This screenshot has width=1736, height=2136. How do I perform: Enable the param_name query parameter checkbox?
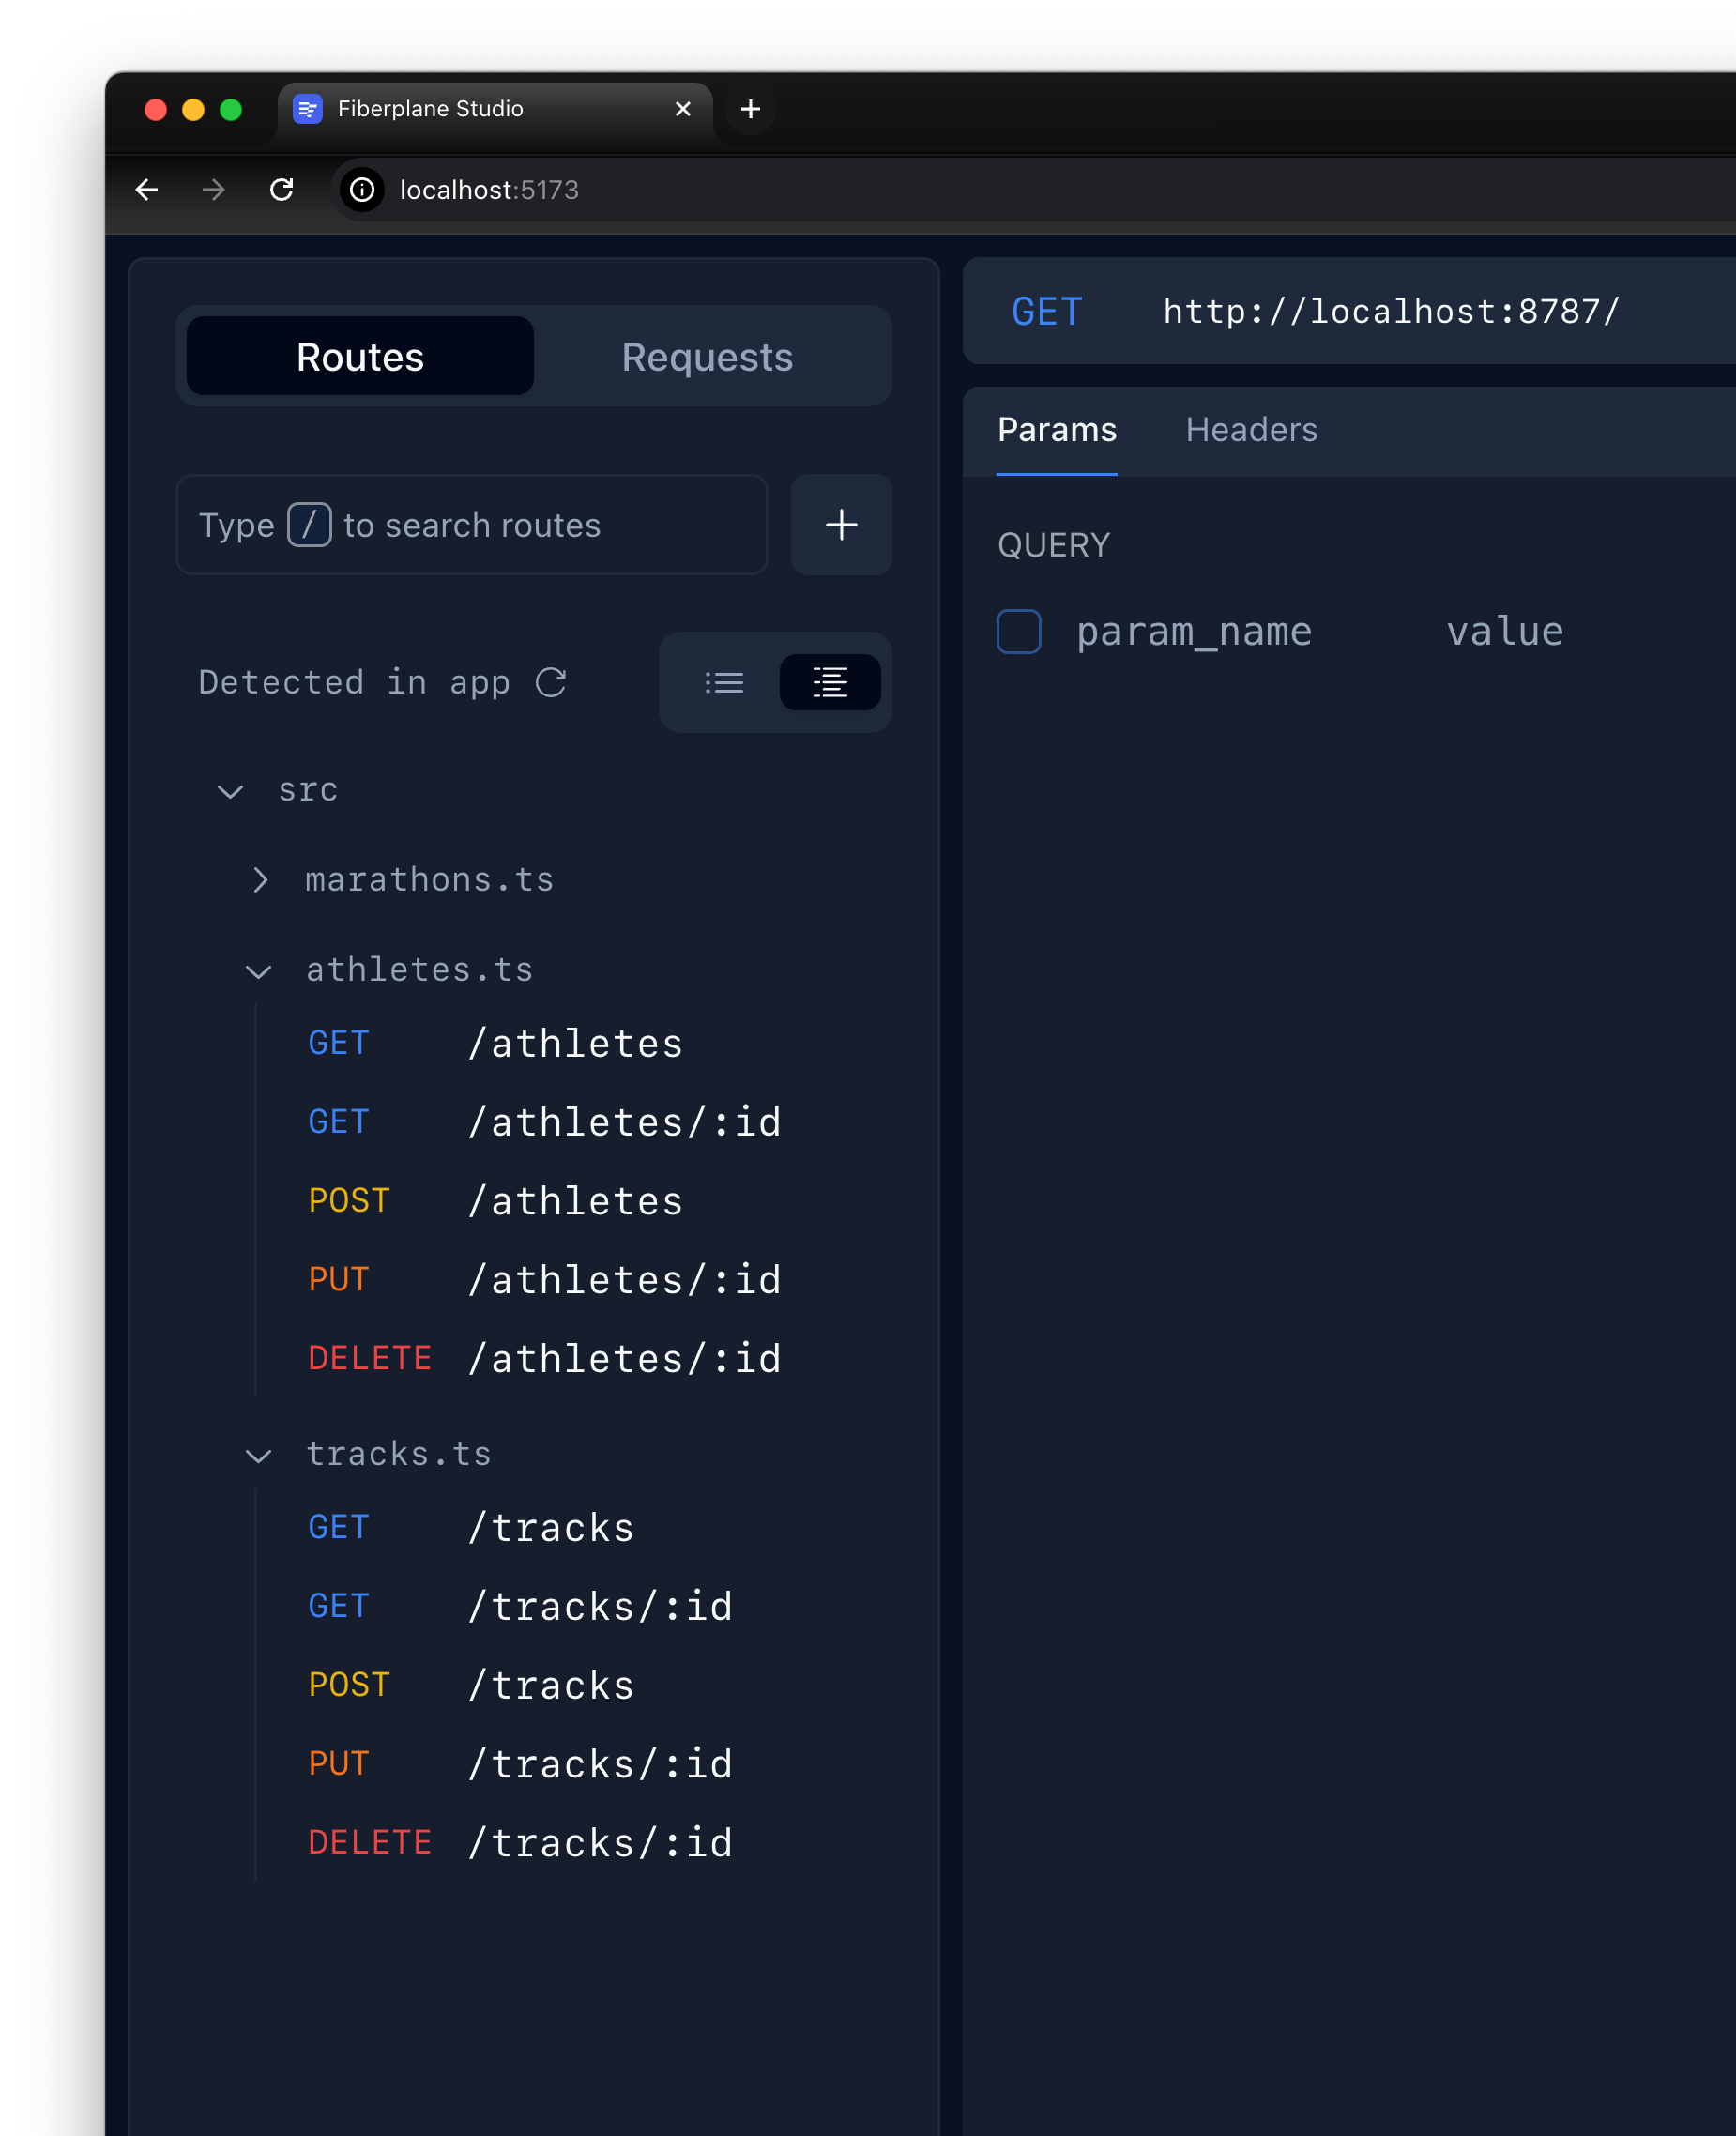[1018, 631]
